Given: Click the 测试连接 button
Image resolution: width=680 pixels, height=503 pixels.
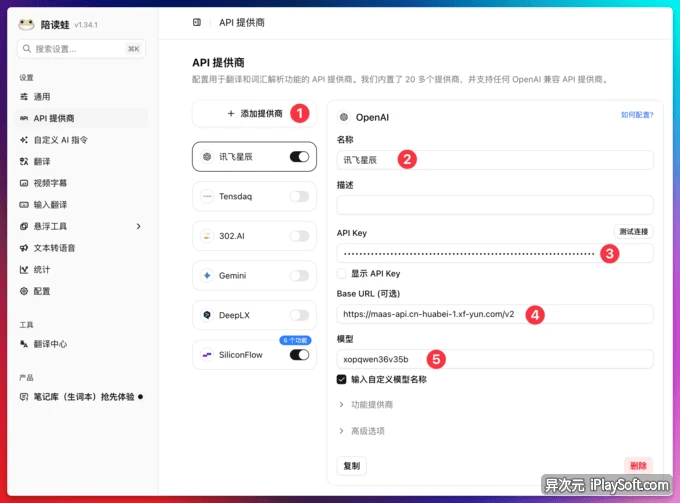Looking at the screenshot, I should (x=634, y=232).
